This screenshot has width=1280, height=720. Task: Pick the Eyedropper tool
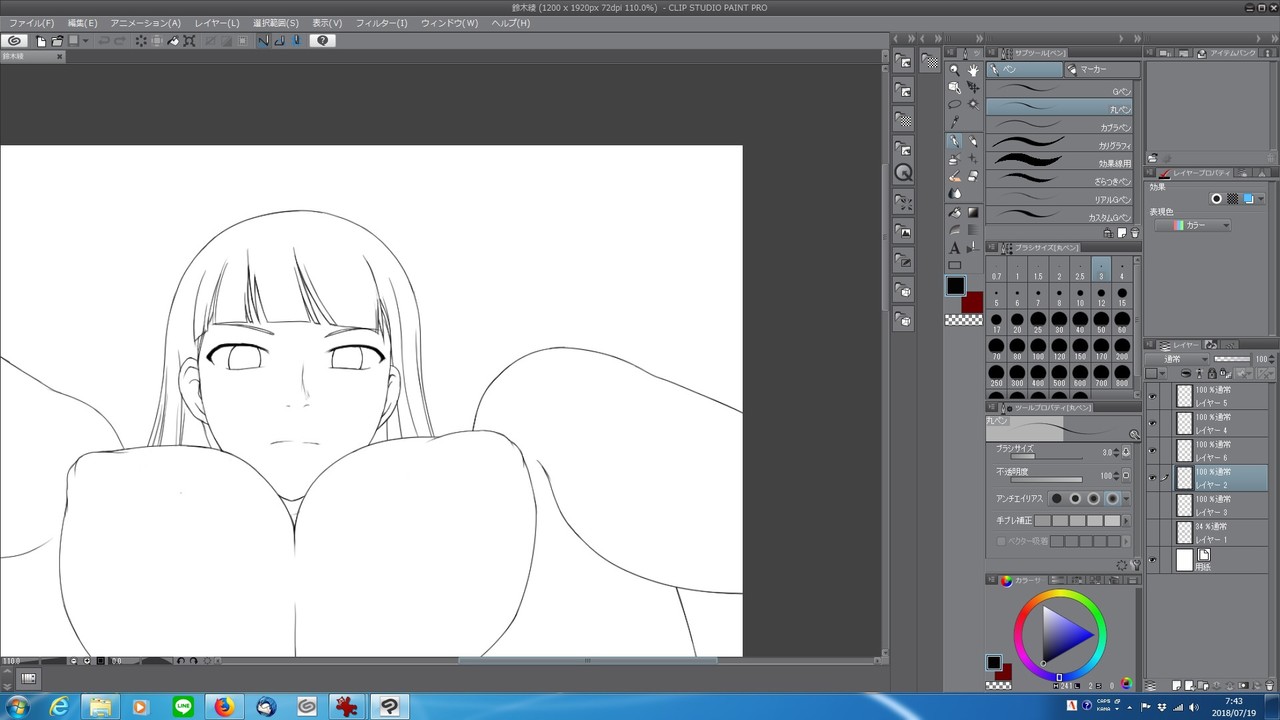pyautogui.click(x=955, y=122)
